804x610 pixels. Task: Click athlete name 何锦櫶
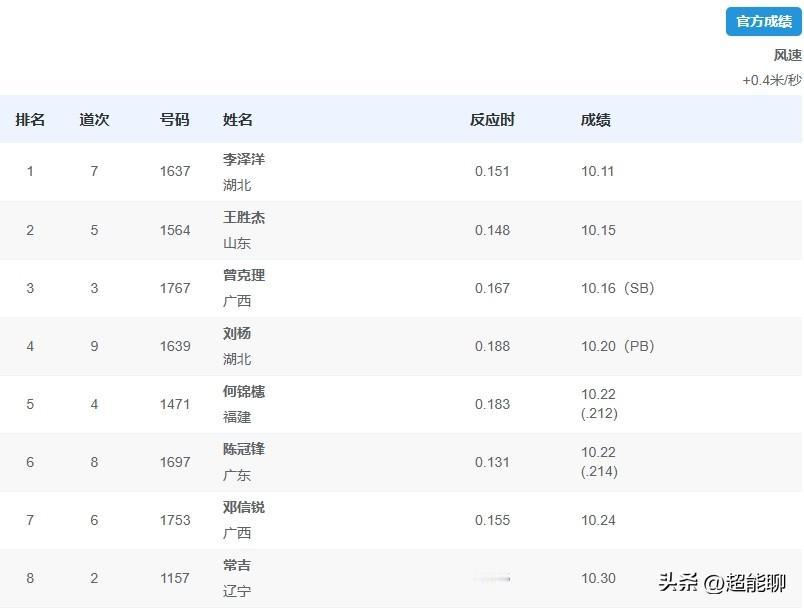244,392
